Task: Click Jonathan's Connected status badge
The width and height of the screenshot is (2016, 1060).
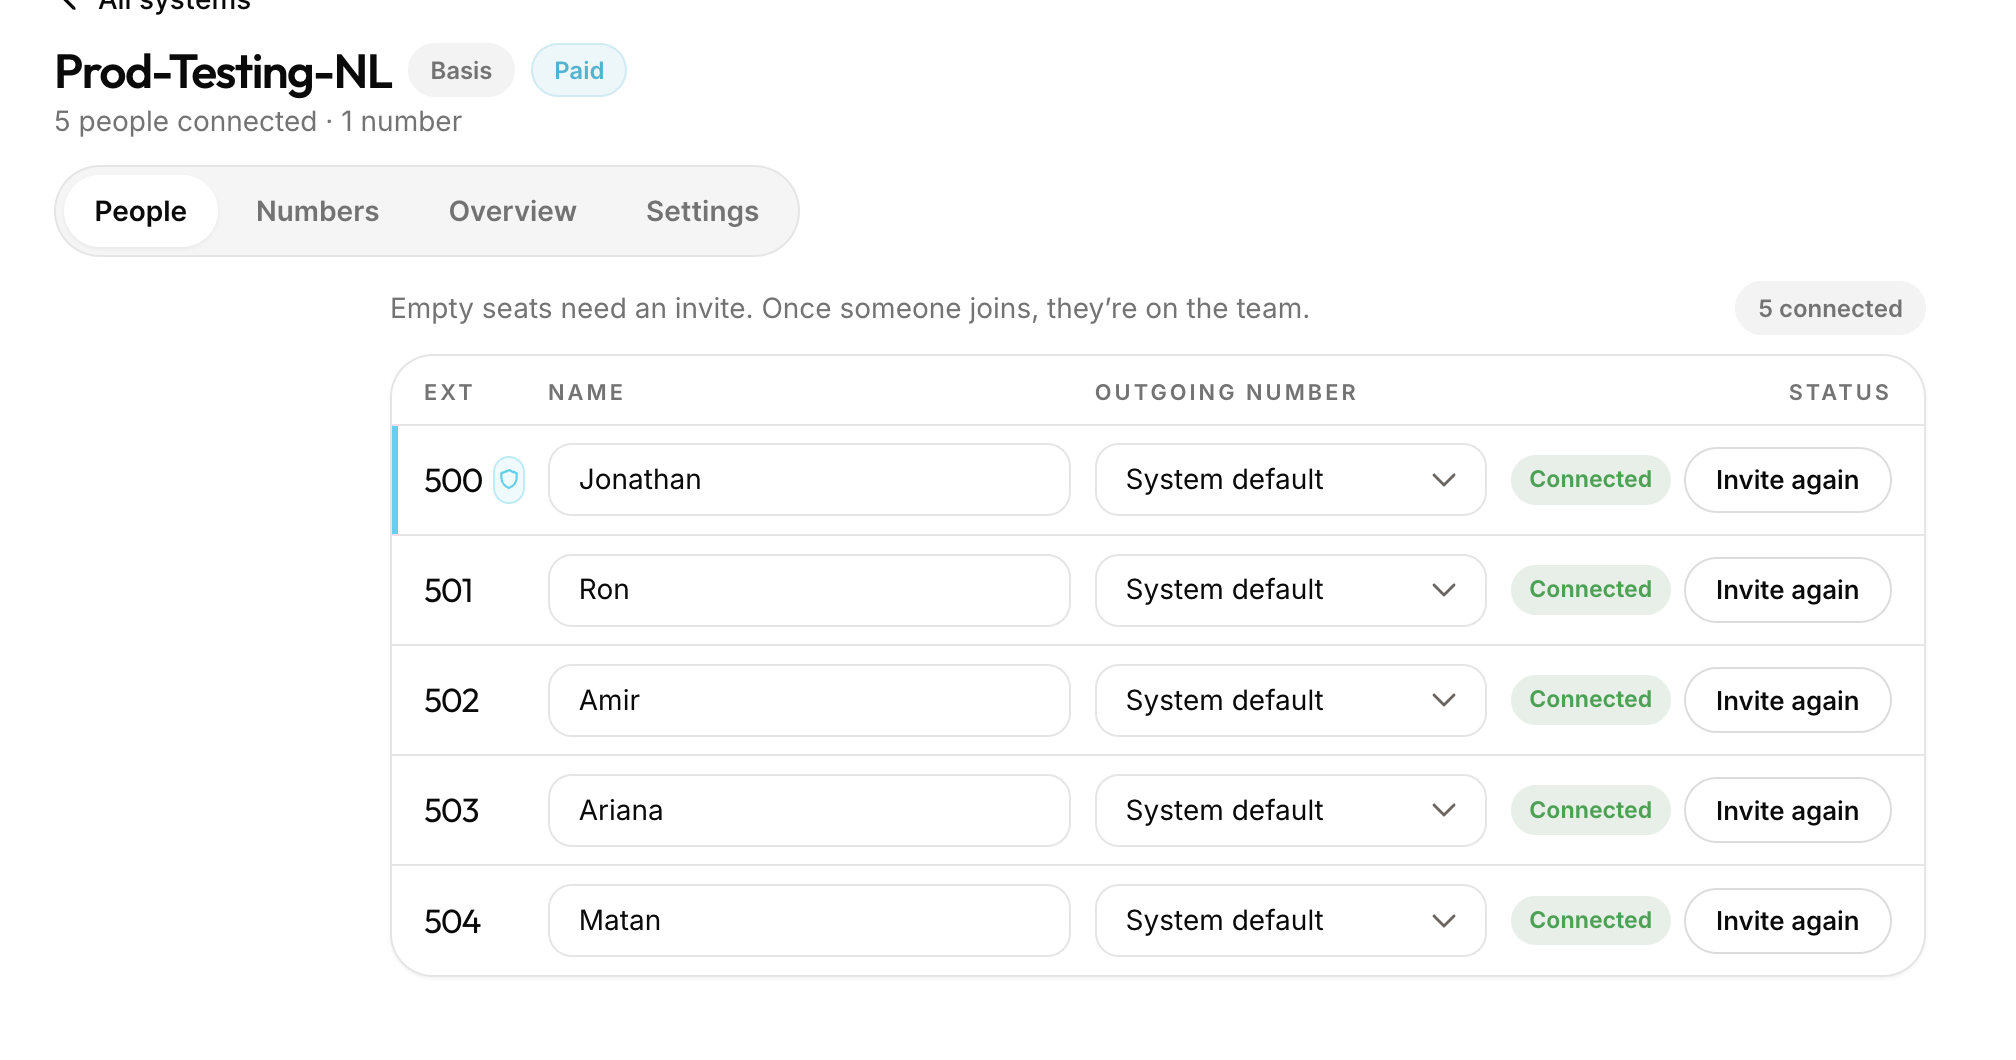Action: point(1590,480)
